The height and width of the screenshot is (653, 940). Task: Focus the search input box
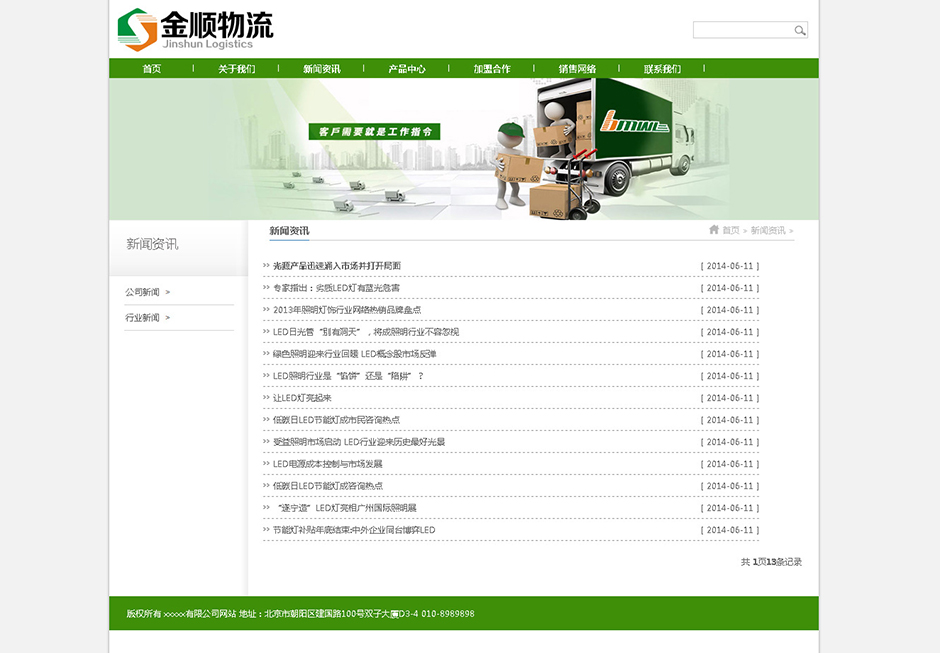tap(743, 30)
